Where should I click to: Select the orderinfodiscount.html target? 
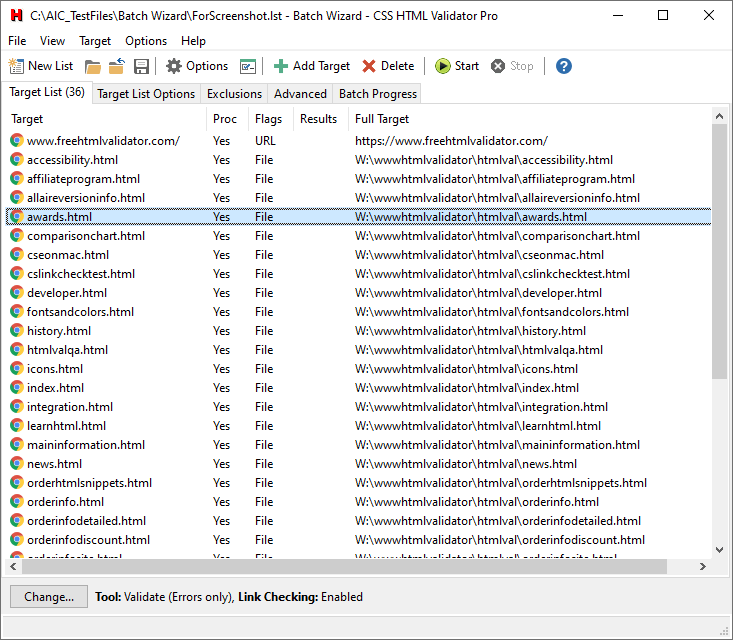click(359, 539)
